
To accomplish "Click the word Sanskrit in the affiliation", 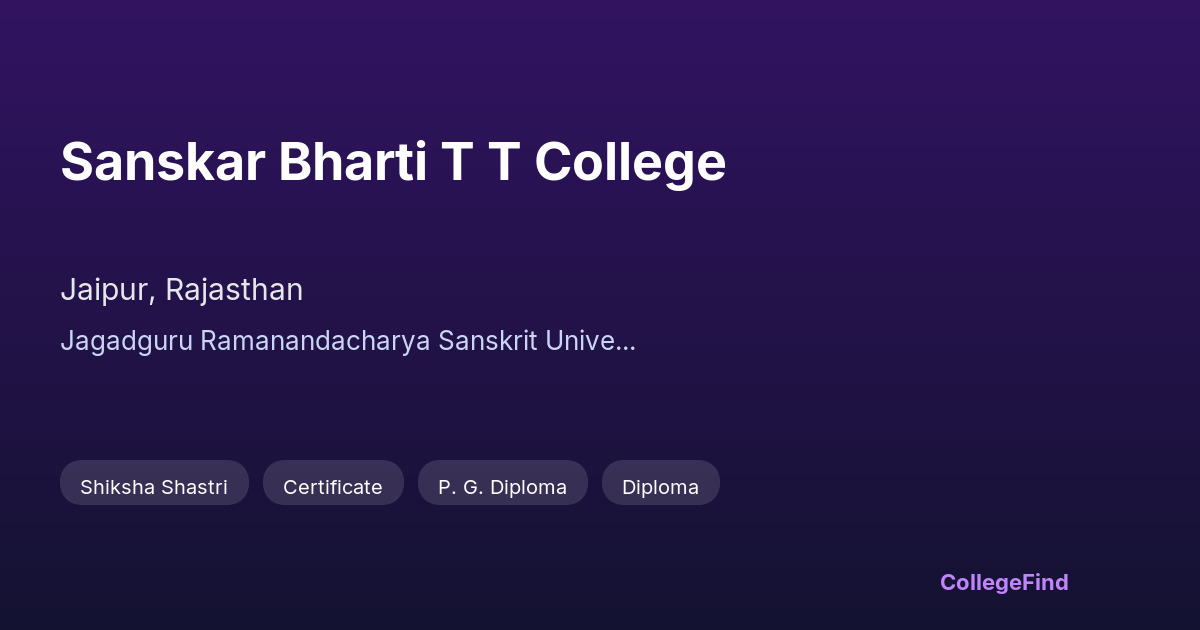I will (488, 341).
